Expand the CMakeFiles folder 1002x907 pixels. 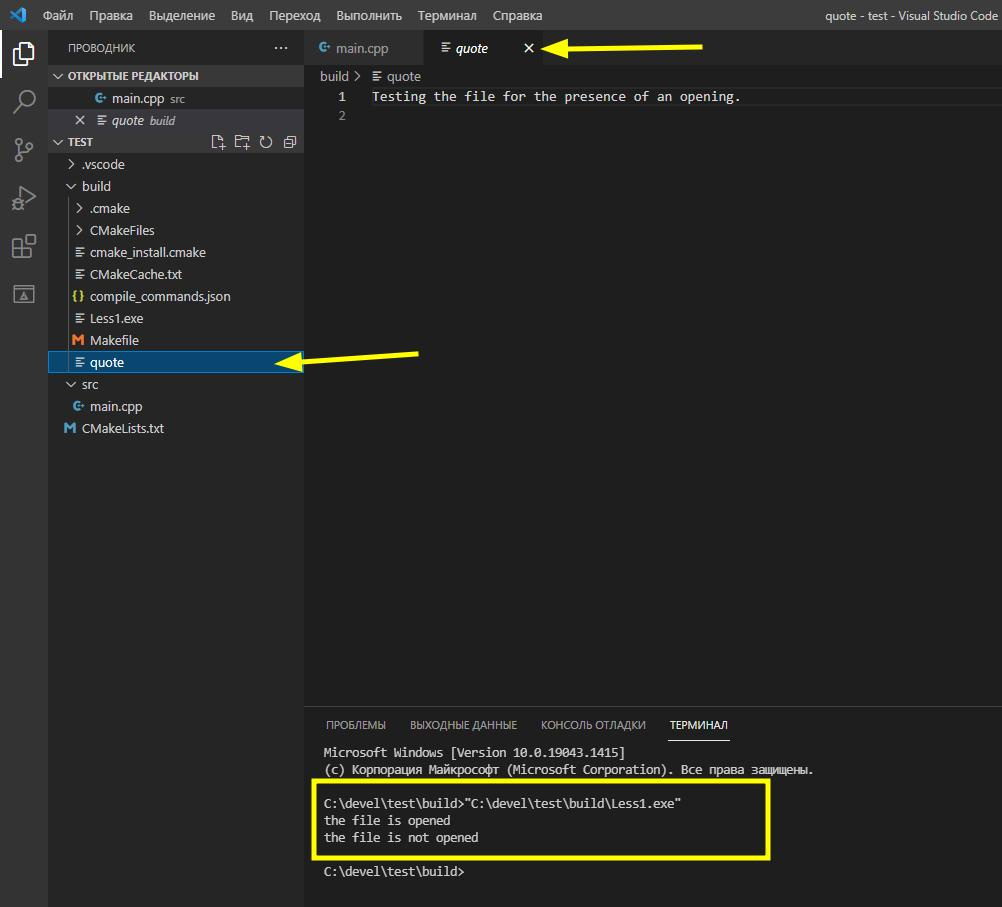(x=121, y=230)
